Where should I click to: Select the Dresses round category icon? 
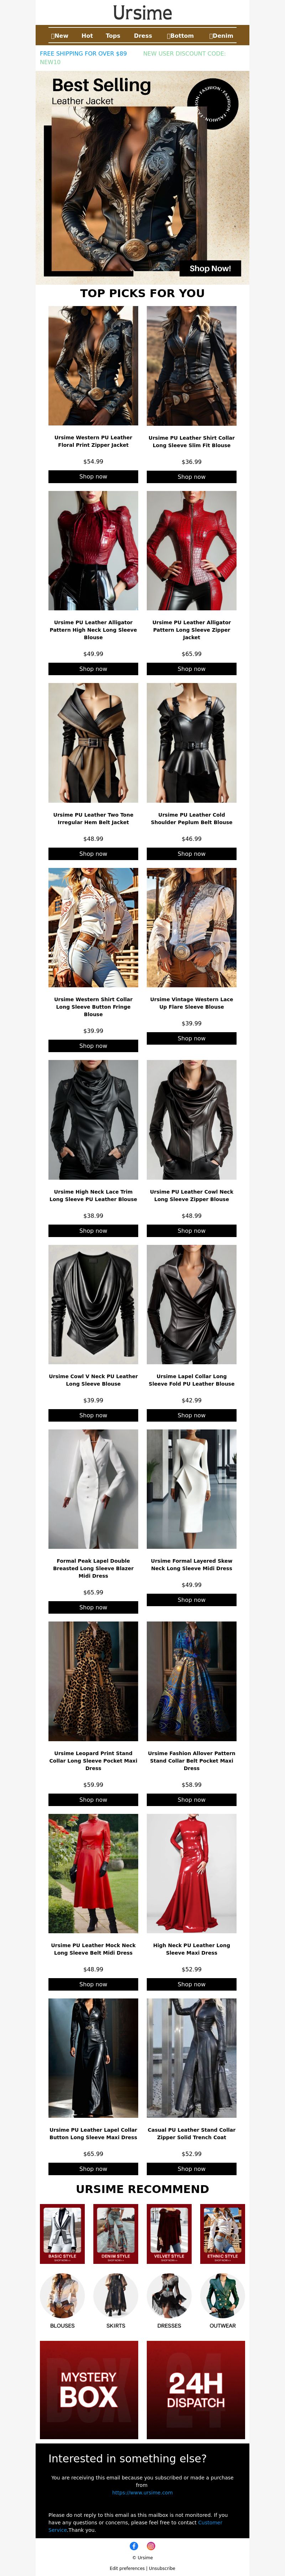(169, 2295)
